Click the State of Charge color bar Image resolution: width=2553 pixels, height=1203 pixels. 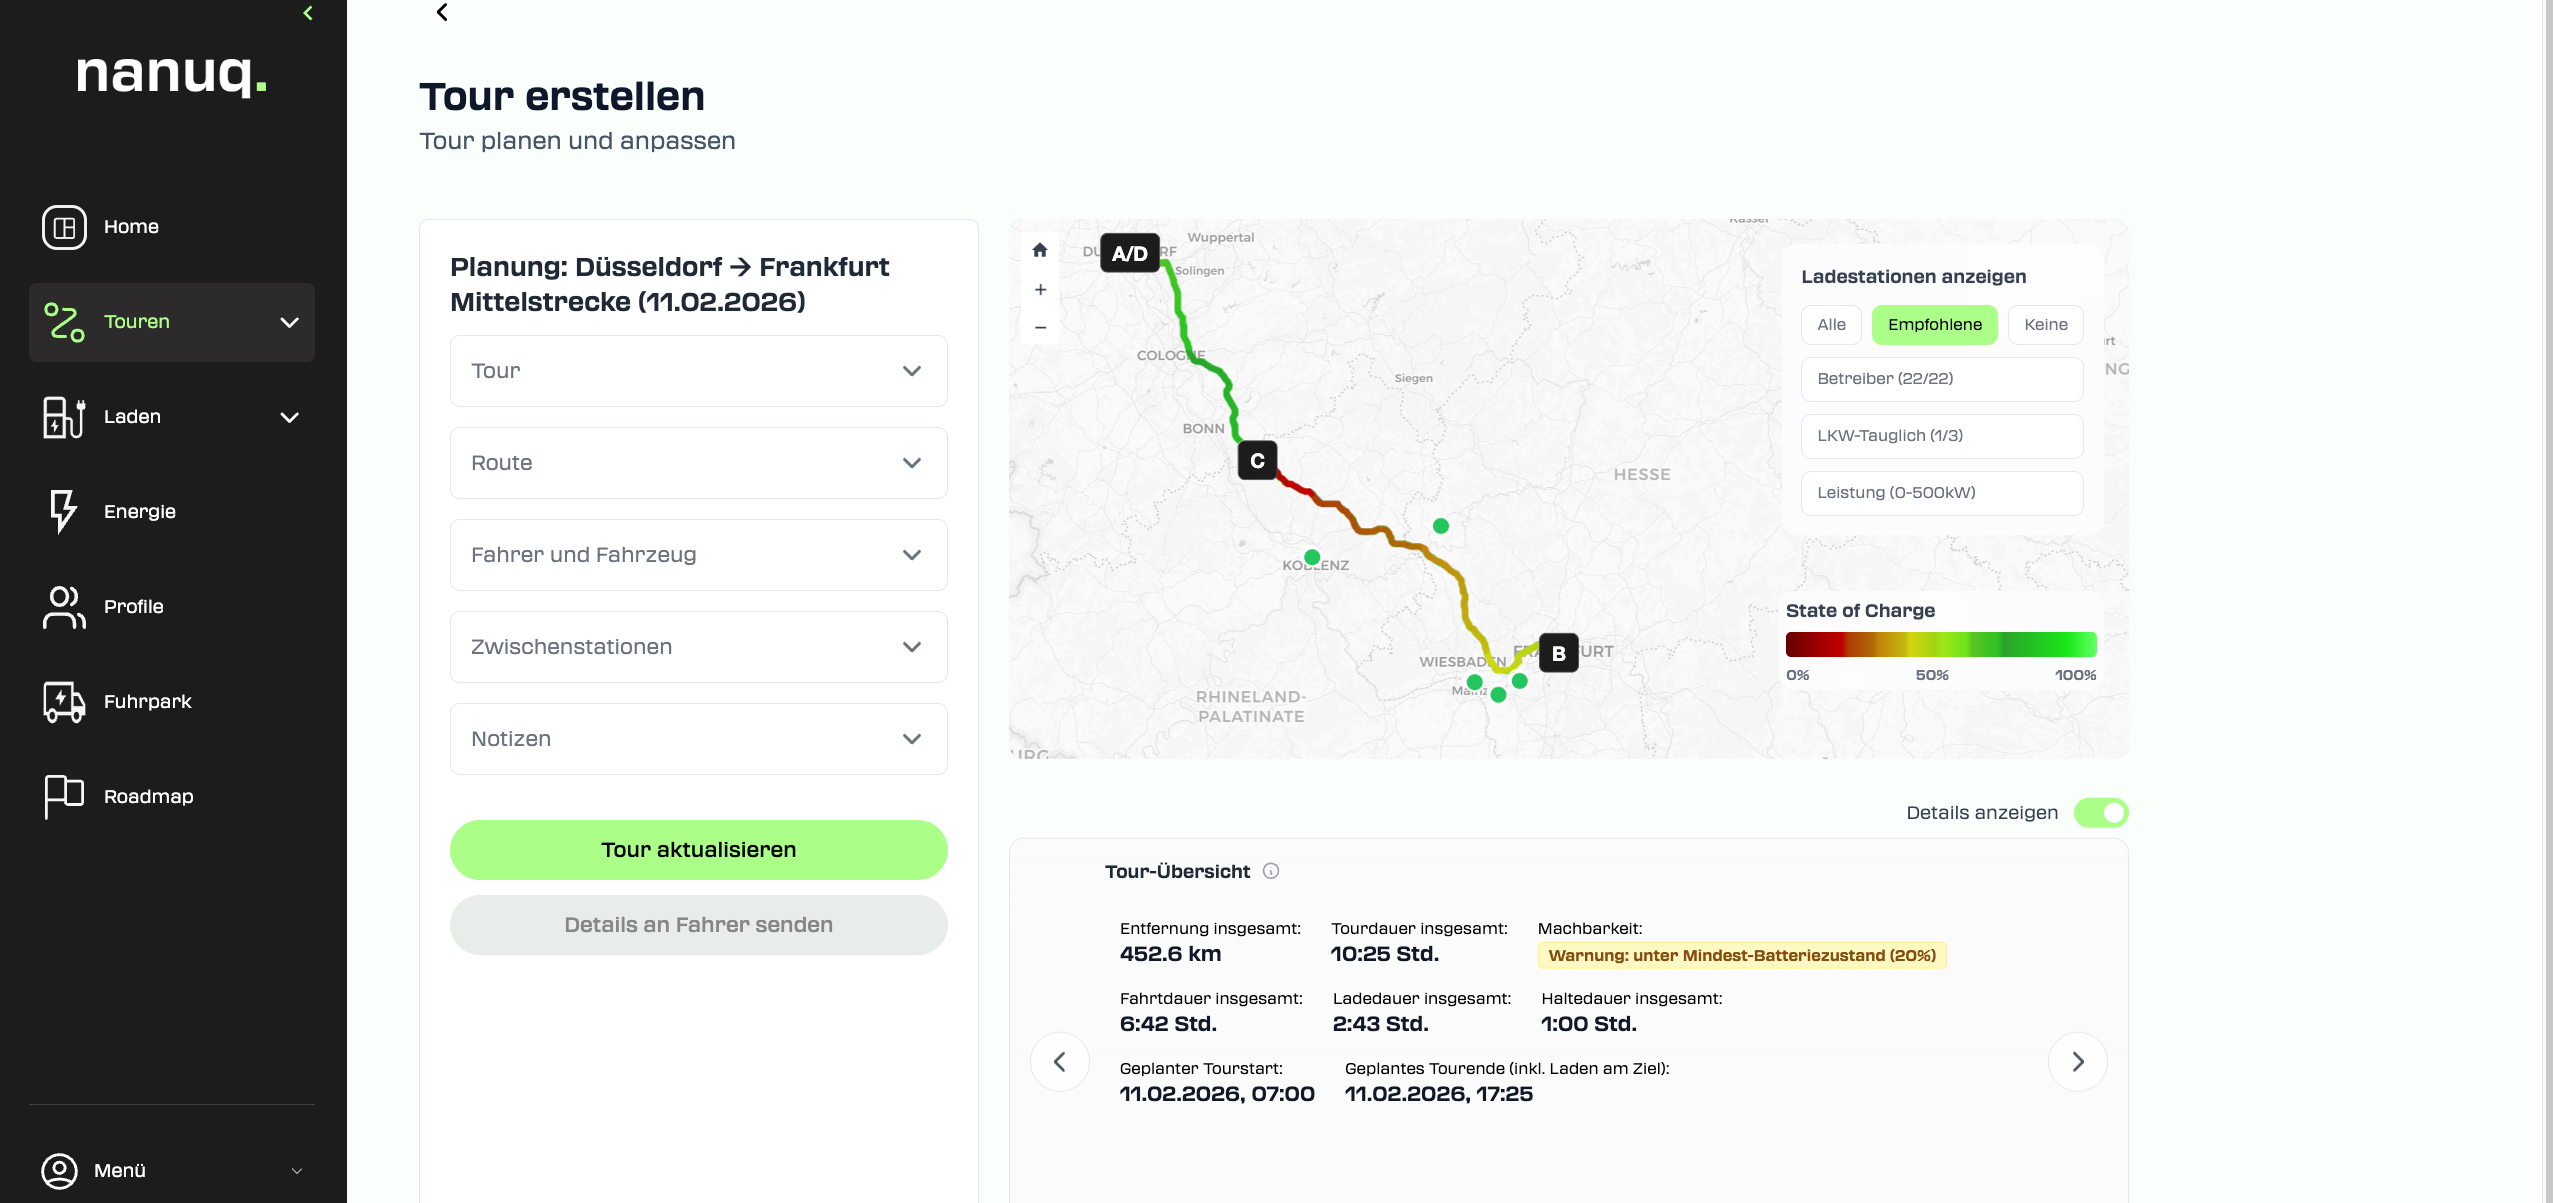1940,644
